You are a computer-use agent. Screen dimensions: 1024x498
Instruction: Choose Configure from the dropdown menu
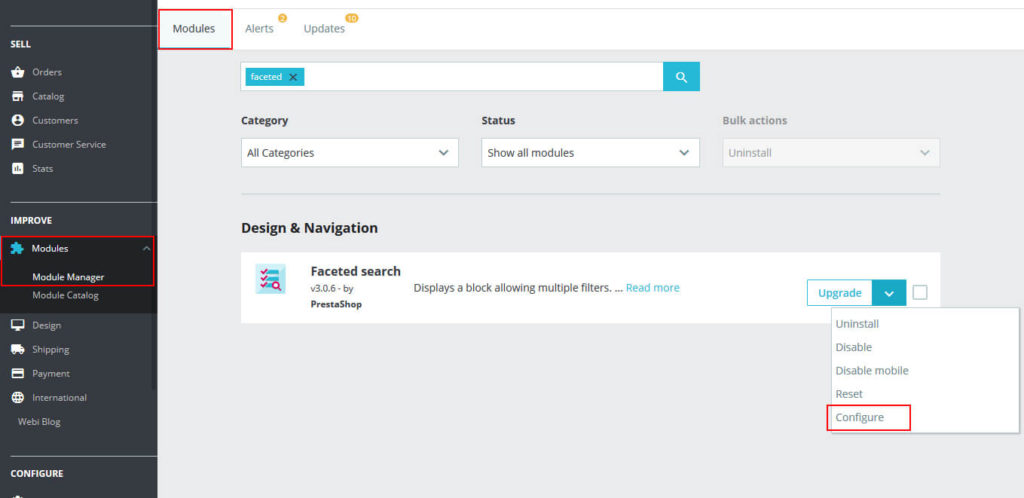coord(860,417)
